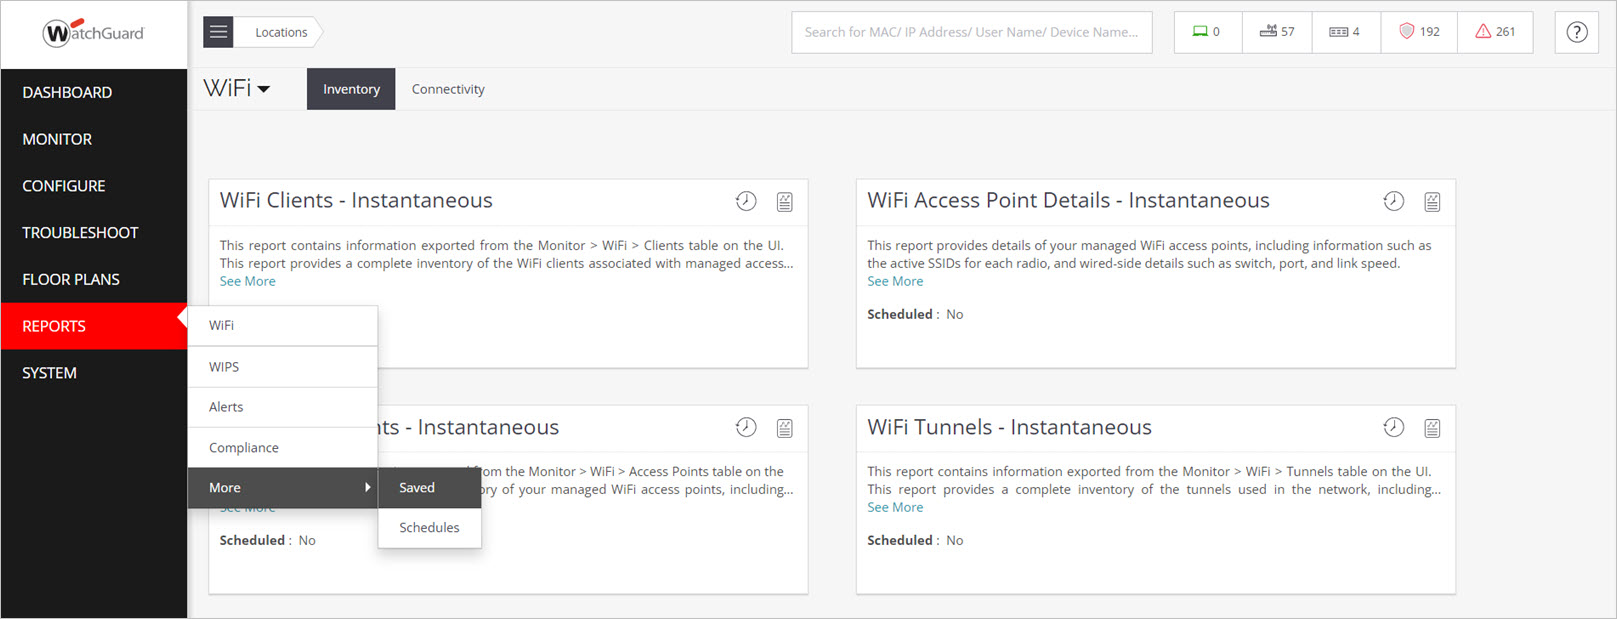Click the shield counter showing 192

tap(1419, 32)
